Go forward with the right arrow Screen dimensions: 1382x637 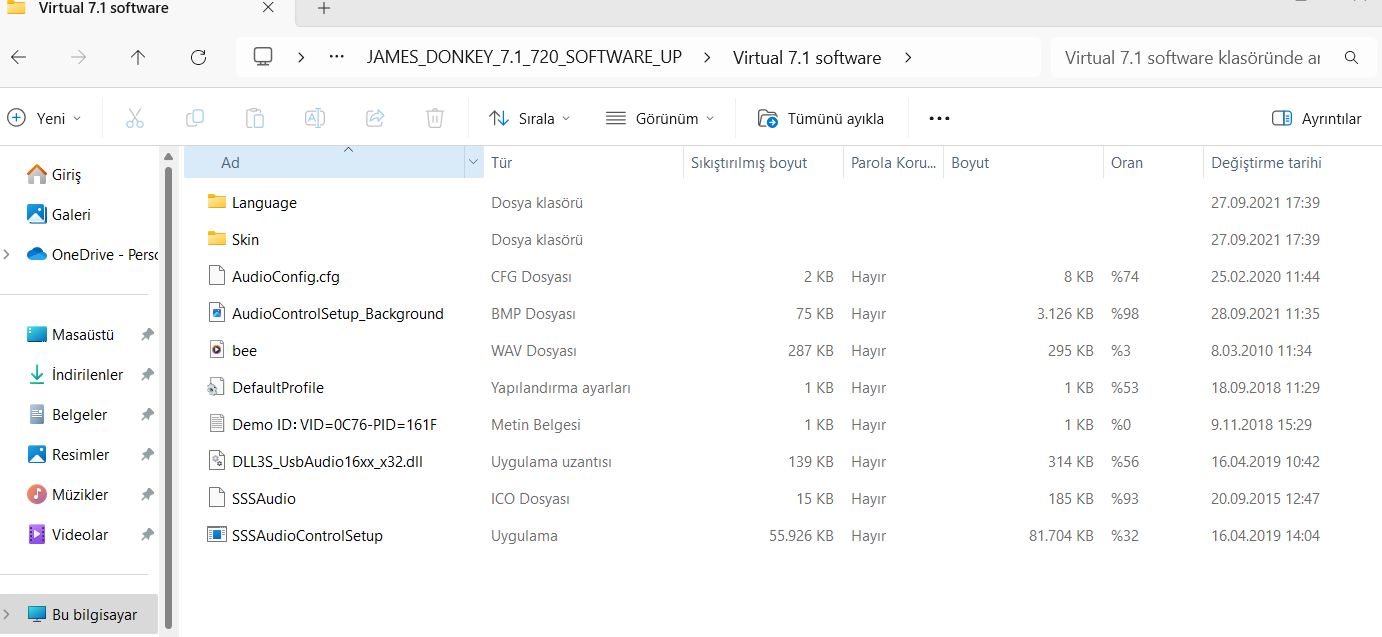tap(78, 57)
